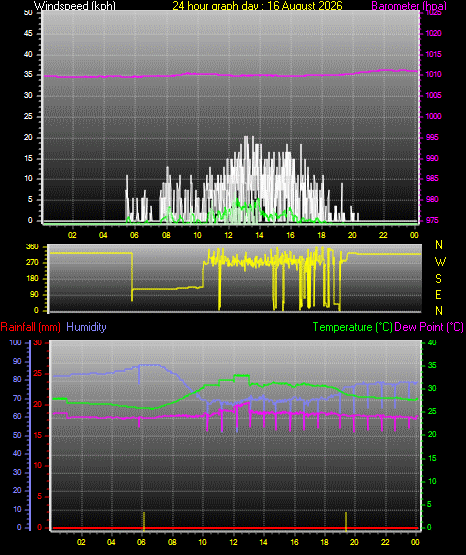Viewport: 466px width, 555px height.
Task: Click the magenta "Dew Point (°C)" legend label
Action: point(429,327)
